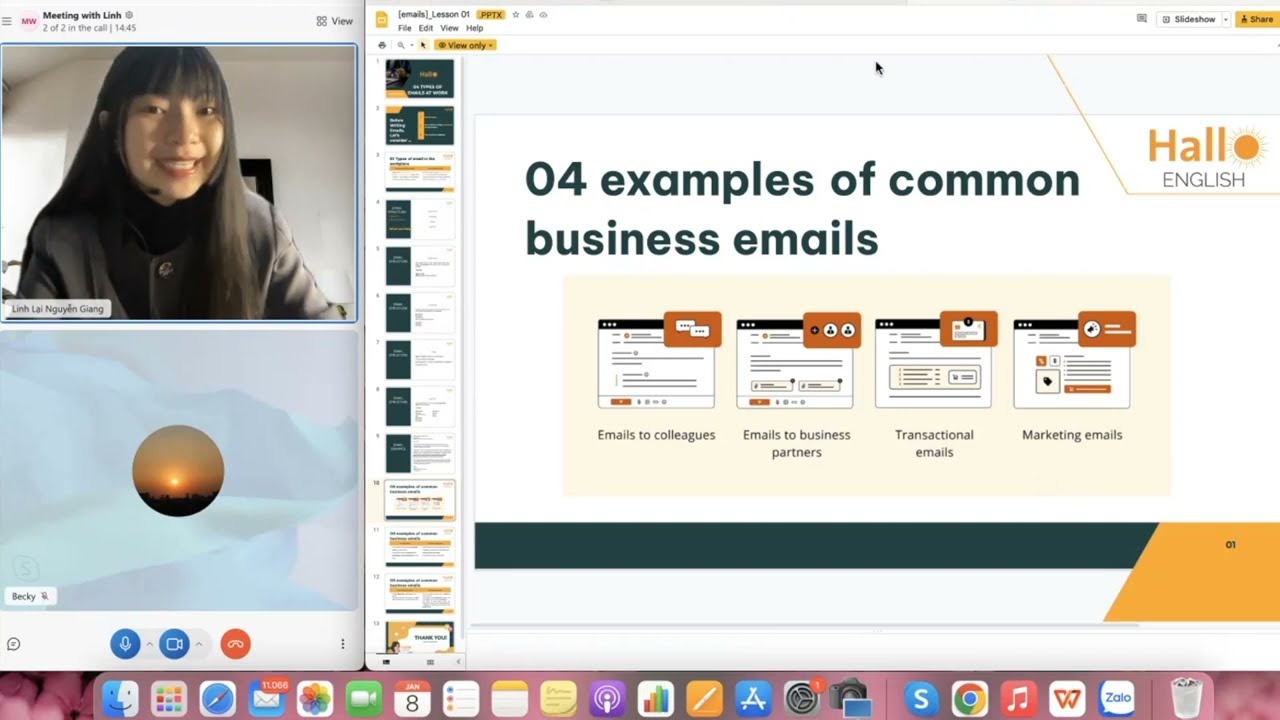
Task: Open Slideshow options dropdown arrow
Action: click(1226, 19)
